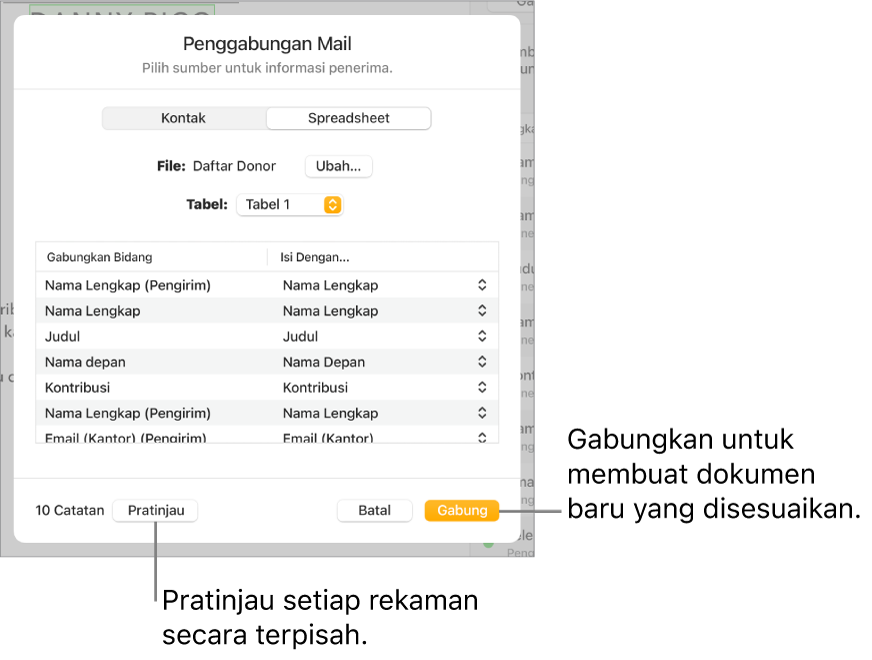The width and height of the screenshot is (872, 660).
Task: Select the Judul merge field name
Action: [x=62, y=336]
